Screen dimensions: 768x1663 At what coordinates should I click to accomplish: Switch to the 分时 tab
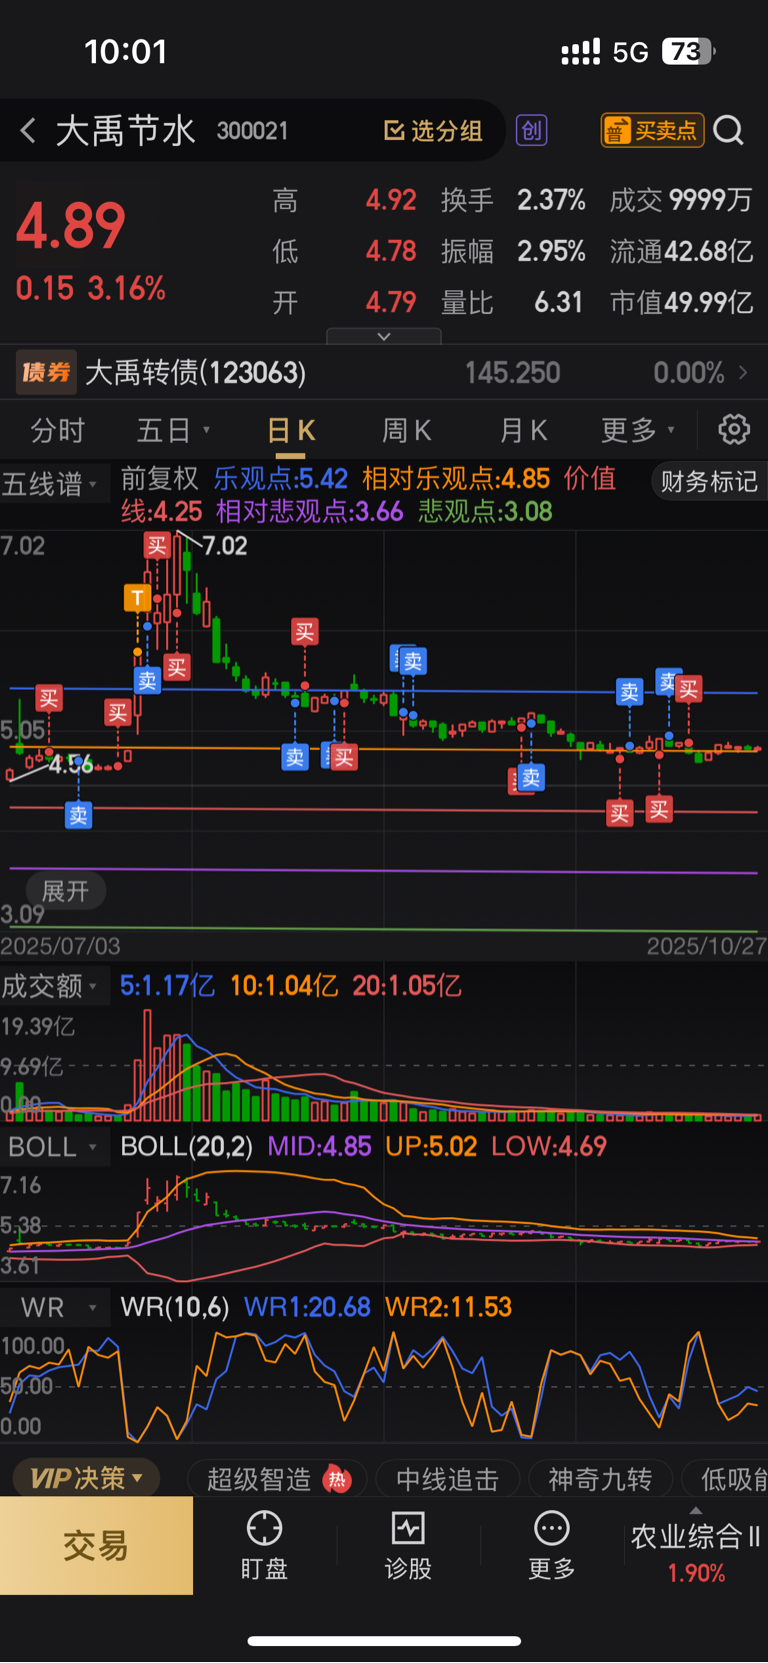(x=58, y=431)
